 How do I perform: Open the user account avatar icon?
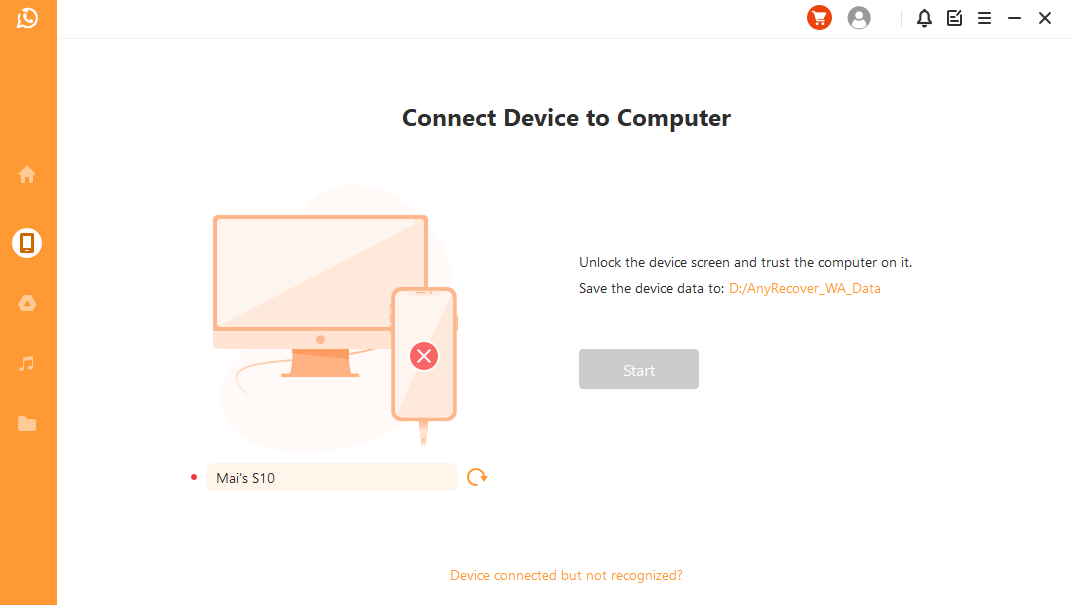[858, 18]
